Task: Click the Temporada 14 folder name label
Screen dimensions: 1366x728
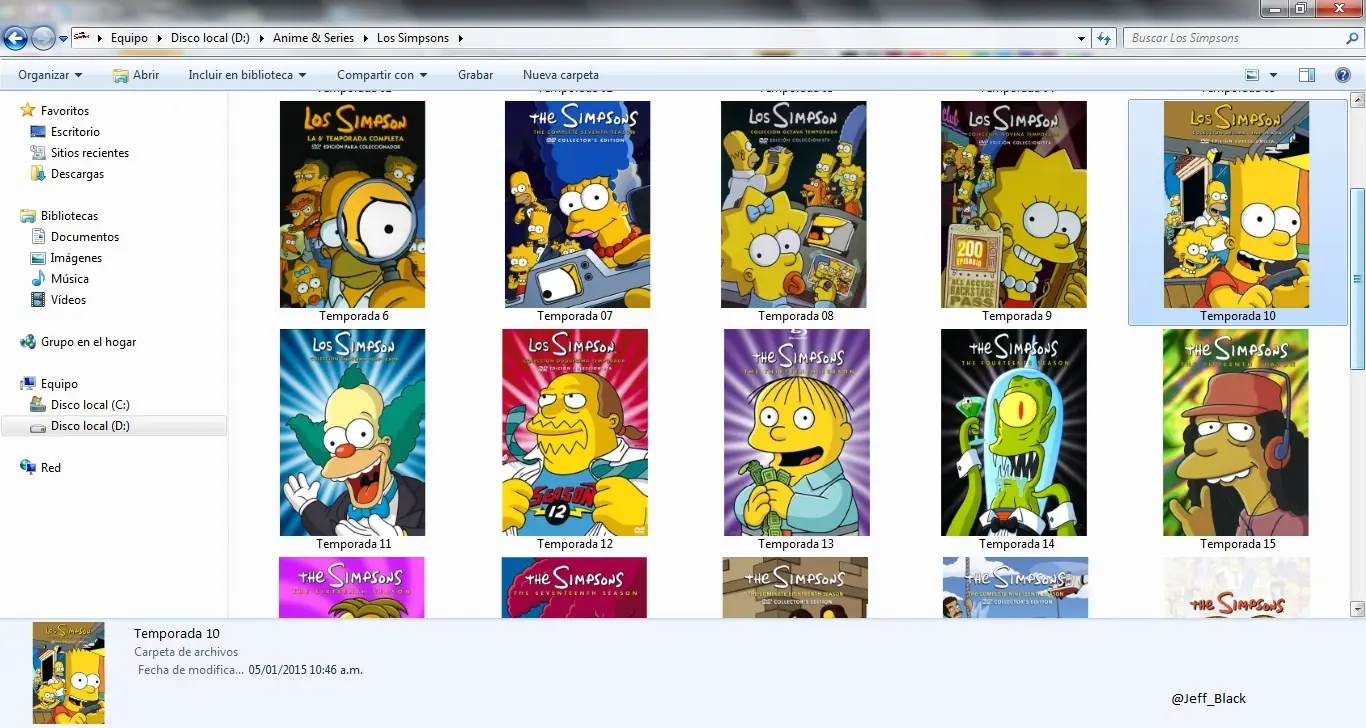Action: click(x=1017, y=544)
